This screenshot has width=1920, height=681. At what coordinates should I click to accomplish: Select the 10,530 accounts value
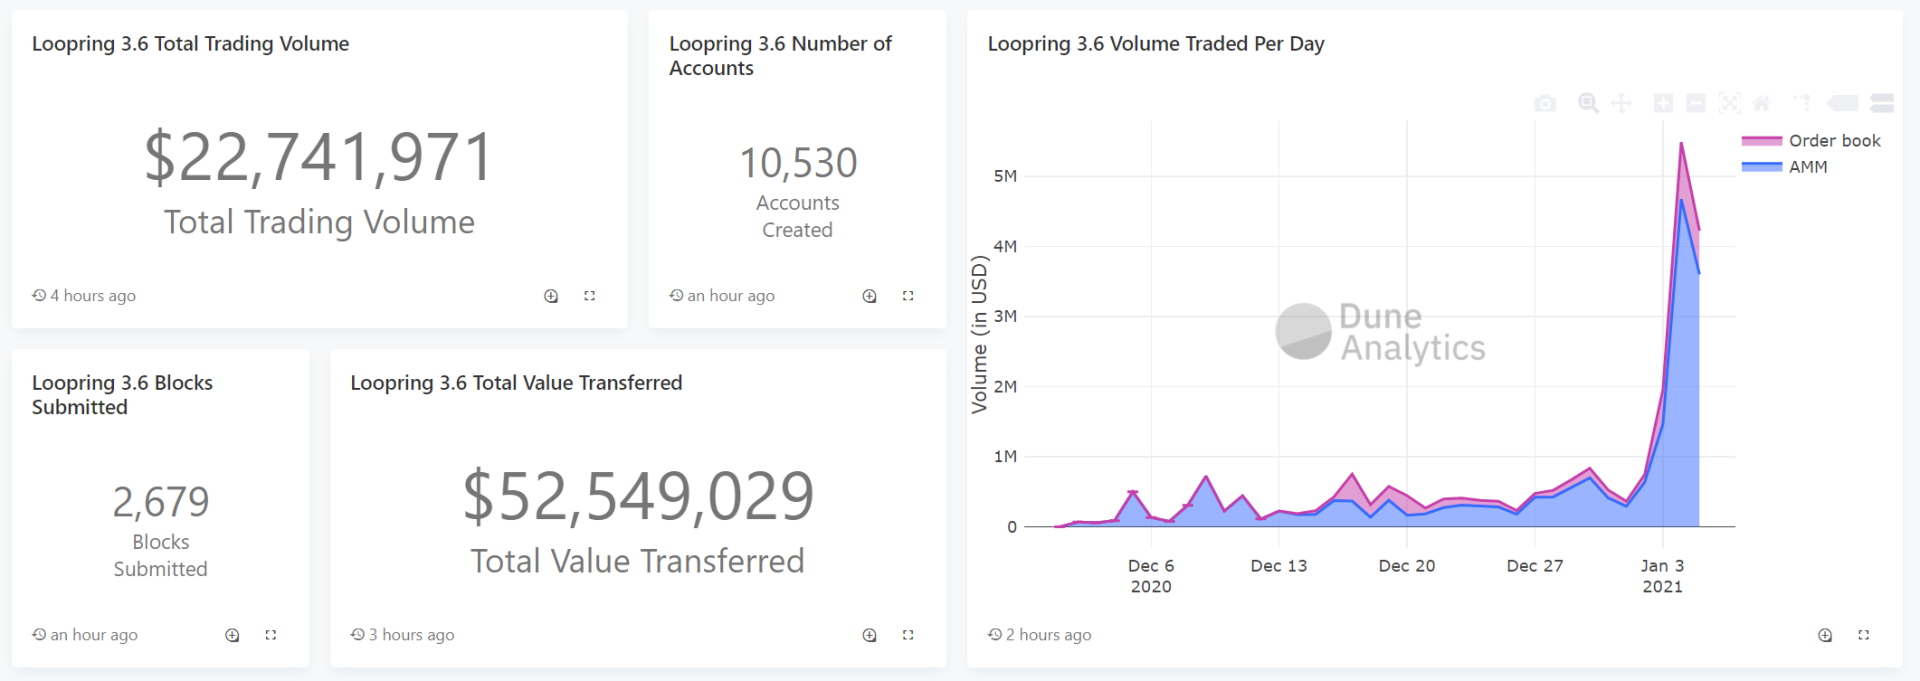[x=798, y=163]
